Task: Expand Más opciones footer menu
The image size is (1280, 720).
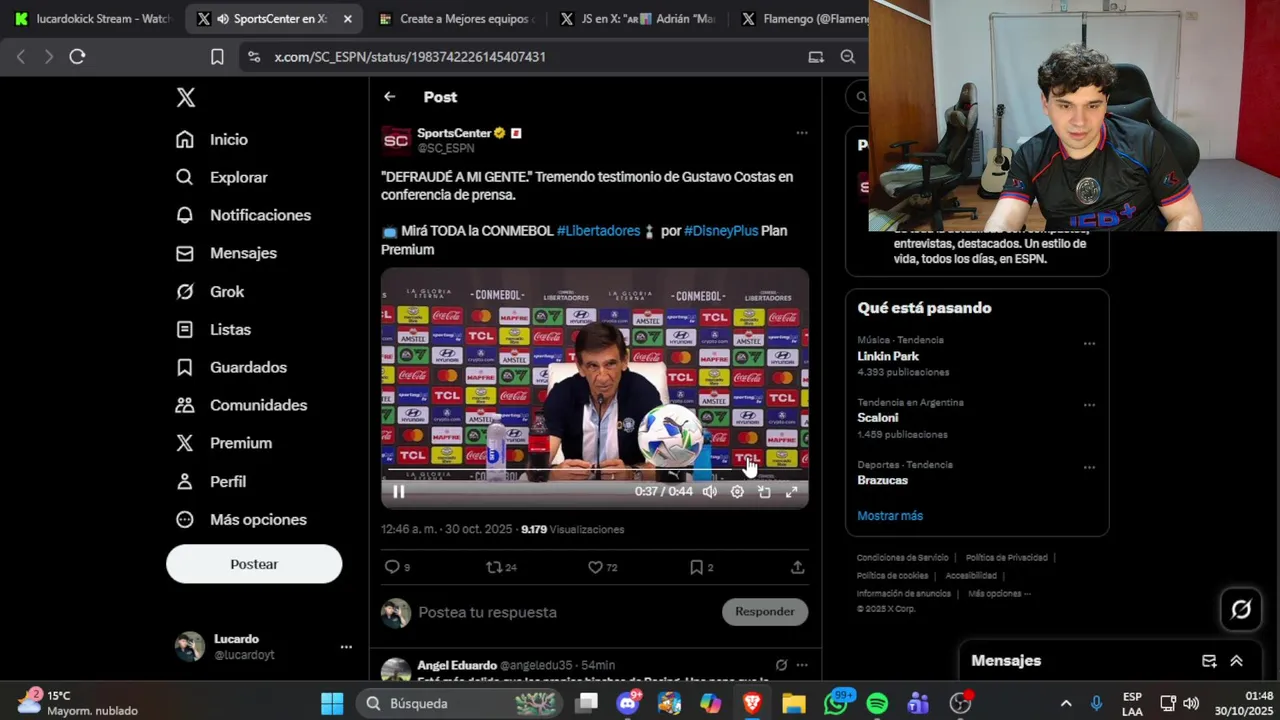Action: pyautogui.click(x=999, y=594)
